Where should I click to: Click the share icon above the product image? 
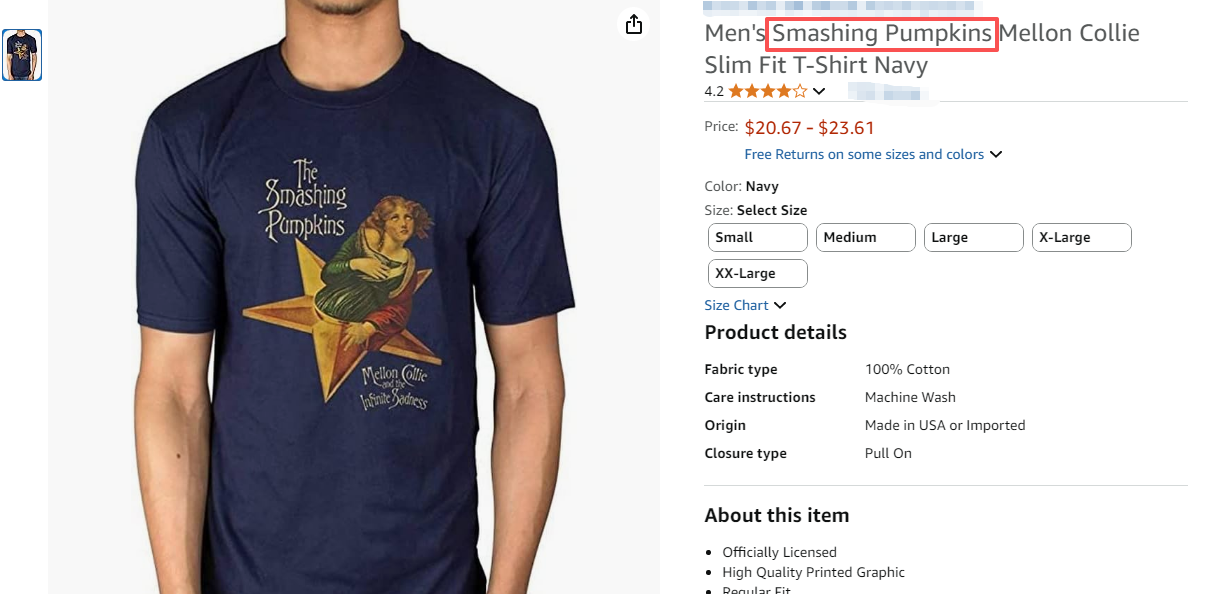634,25
